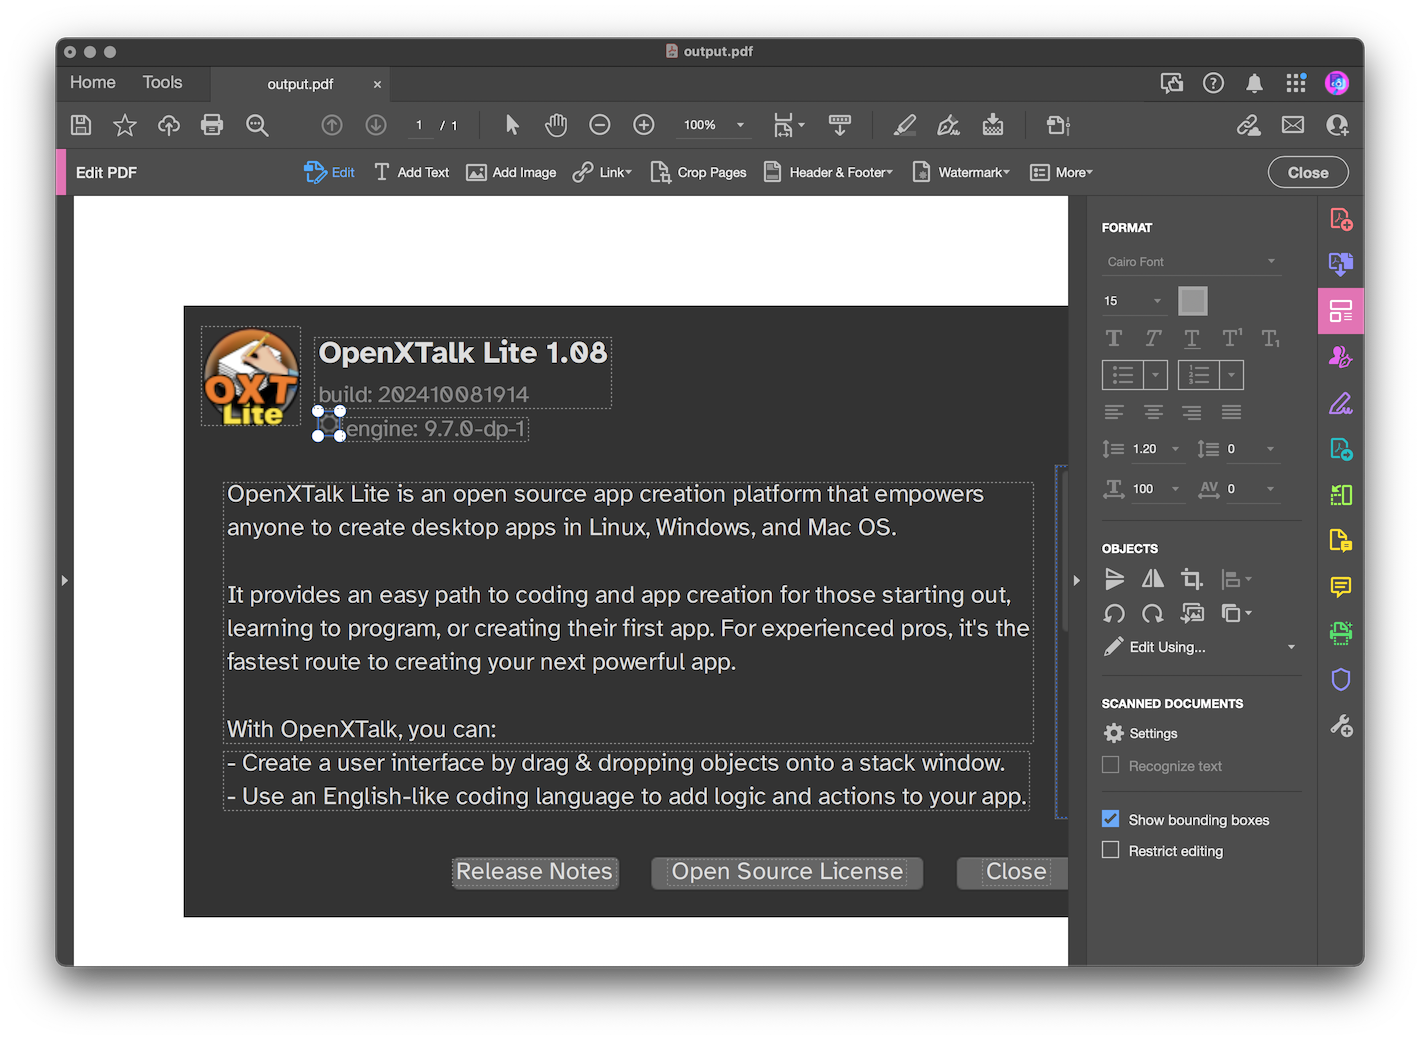
Task: Toggle italic text style
Action: 1153,338
